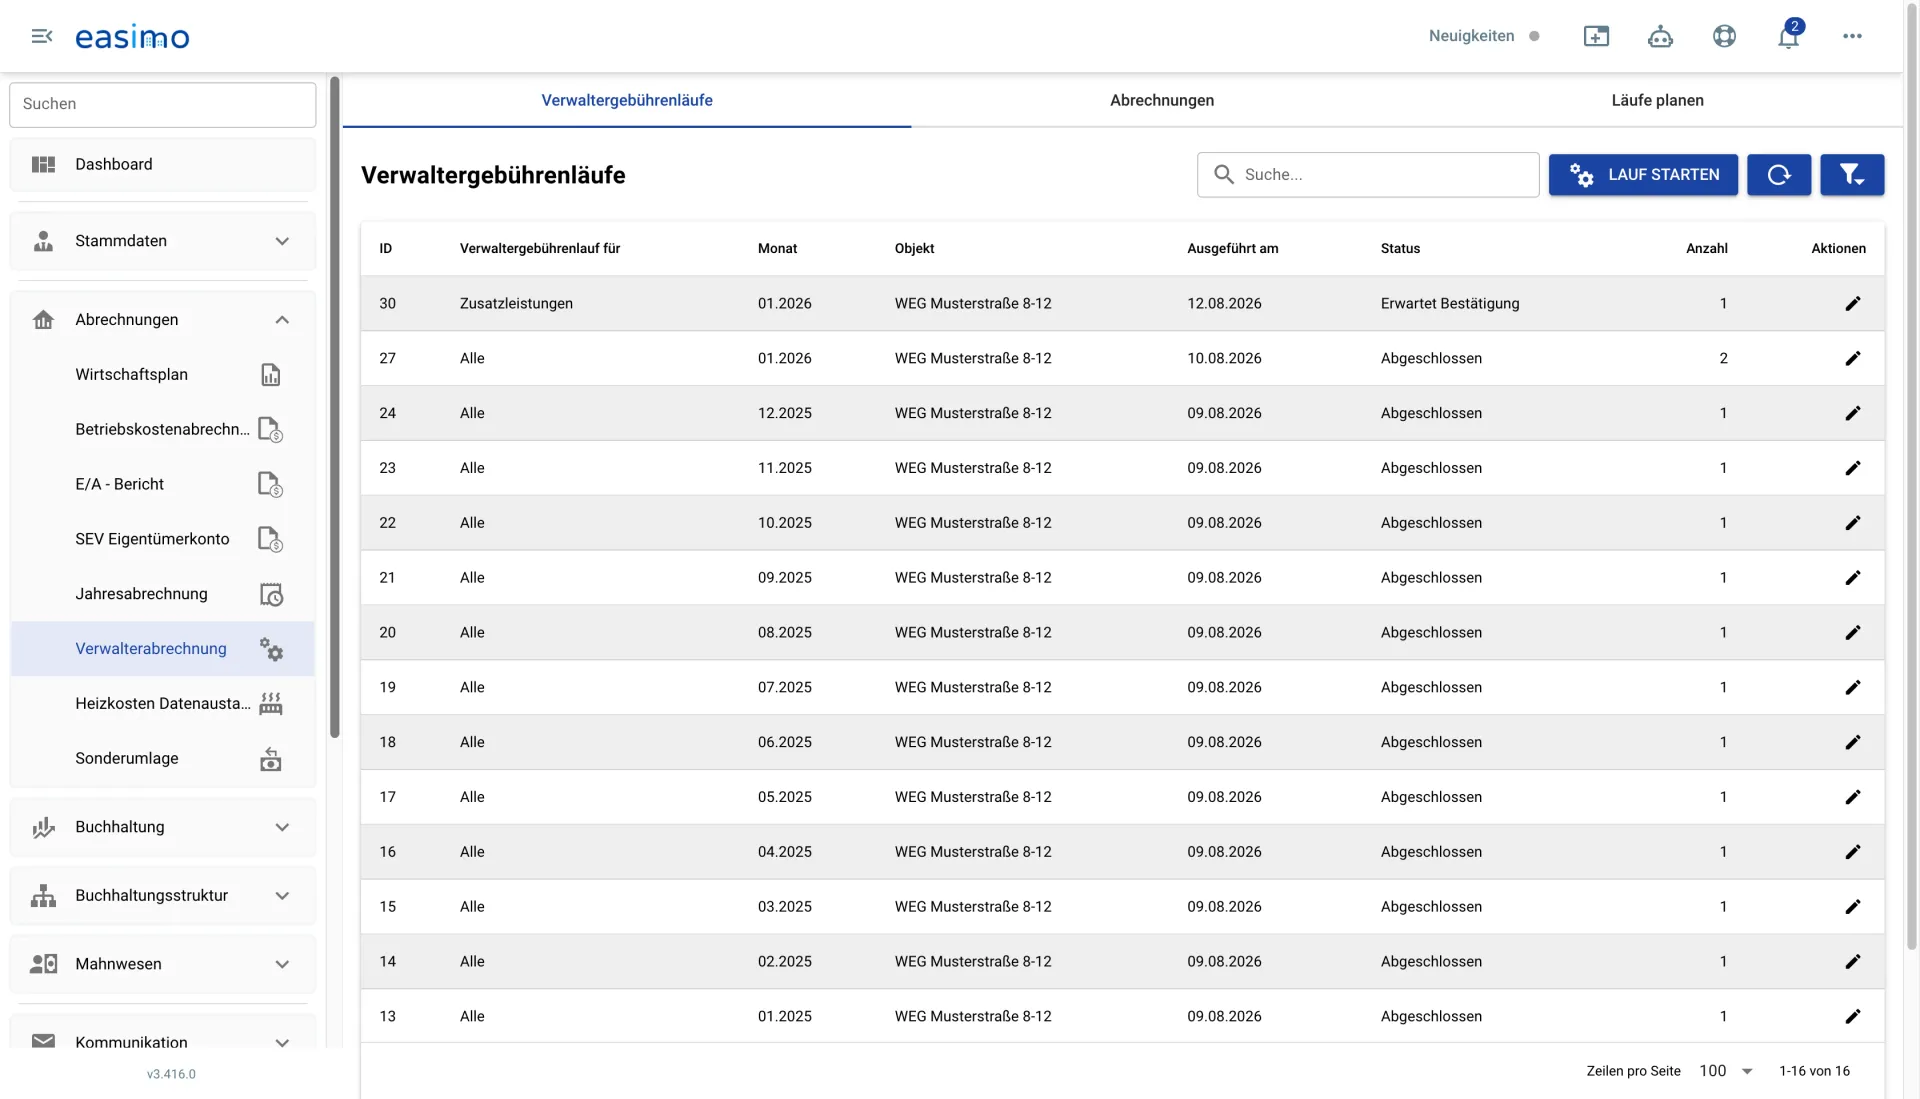This screenshot has height=1099, width=1920.
Task: Edit run ID 23 with pencil icon
Action: coord(1853,469)
